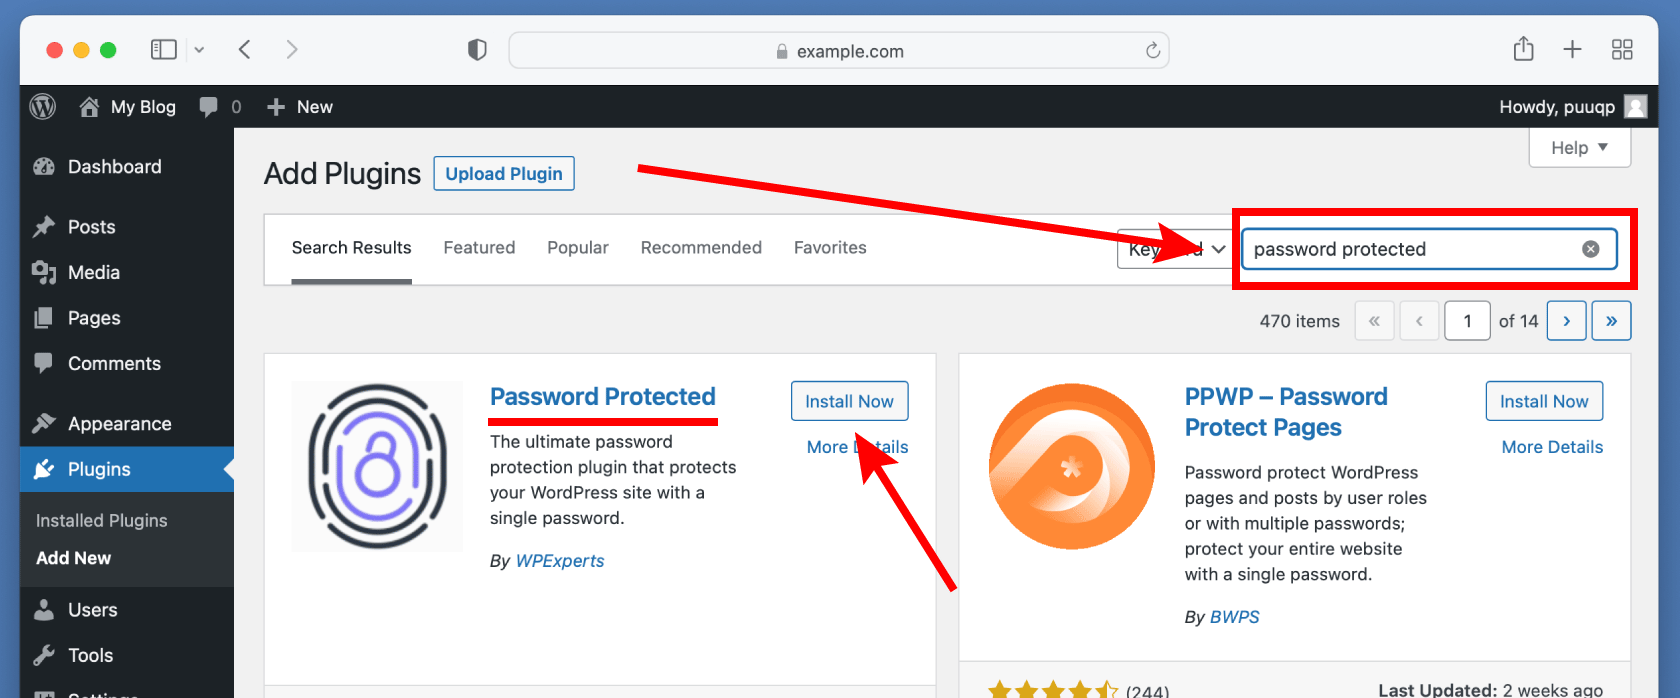Viewport: 1680px width, 698px height.
Task: Open the comments bubble in admin bar
Action: click(208, 107)
